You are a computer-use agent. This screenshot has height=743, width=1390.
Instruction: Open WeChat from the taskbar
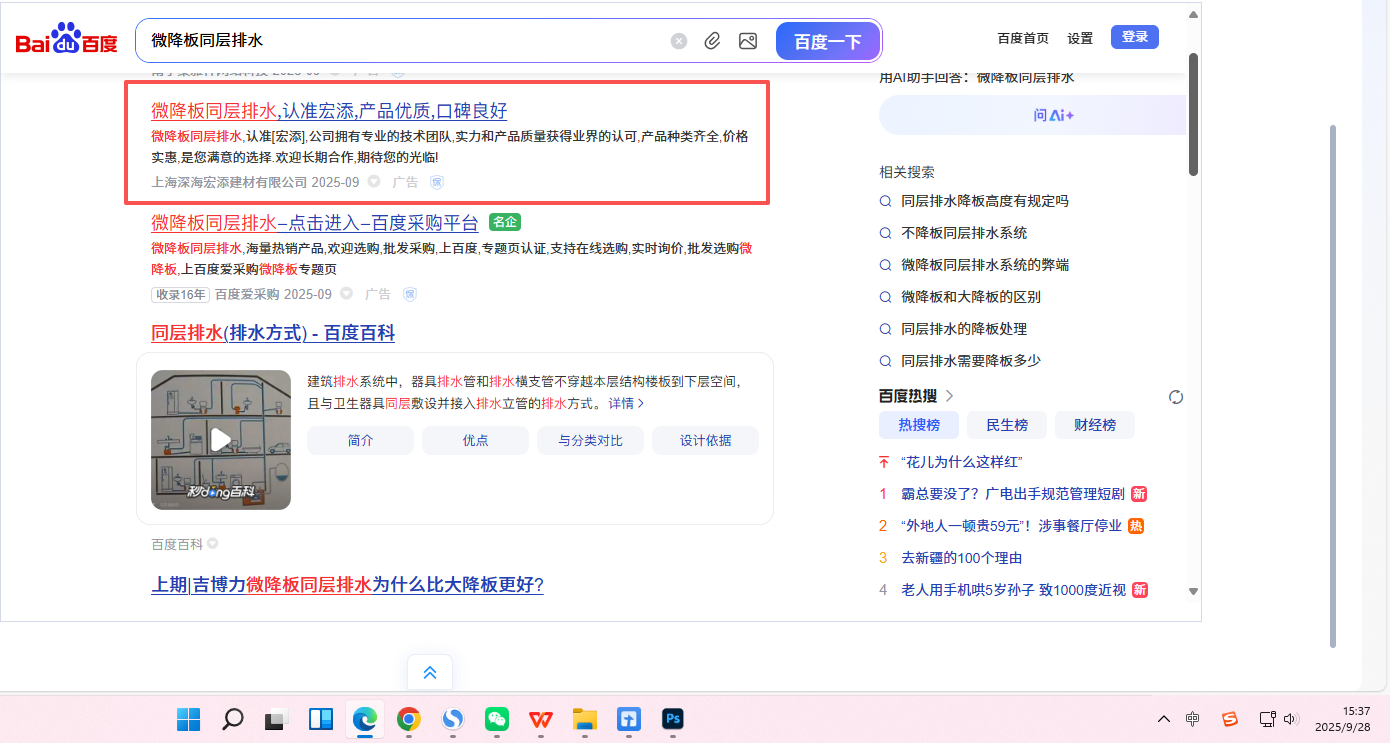(x=497, y=719)
